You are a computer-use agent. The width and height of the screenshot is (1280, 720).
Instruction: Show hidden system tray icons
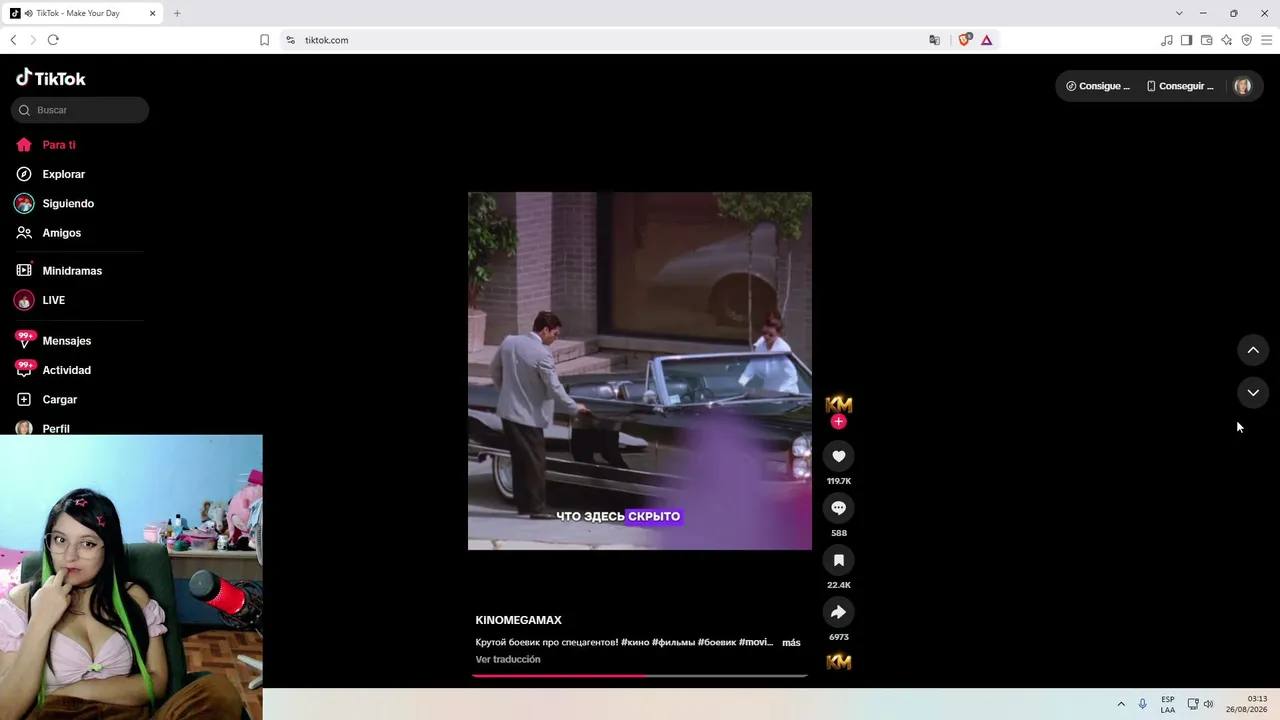point(1120,704)
